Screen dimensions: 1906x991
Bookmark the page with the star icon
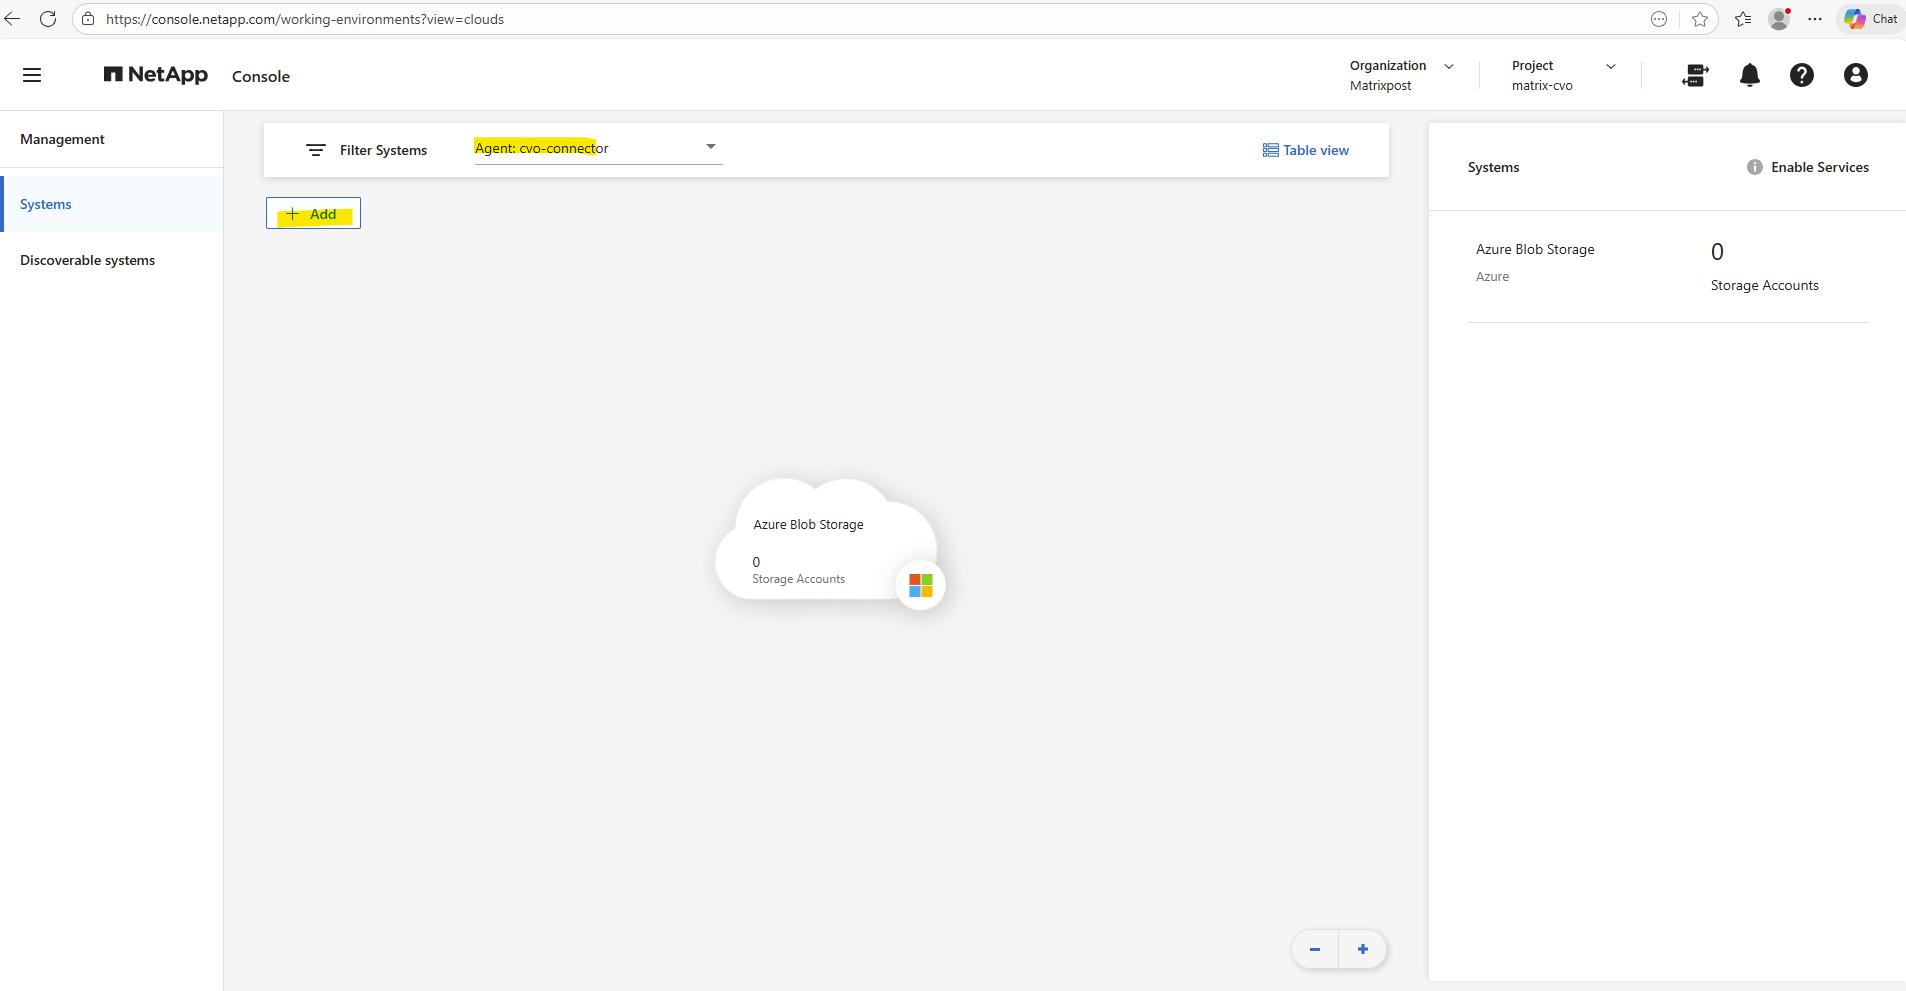pyautogui.click(x=1699, y=19)
